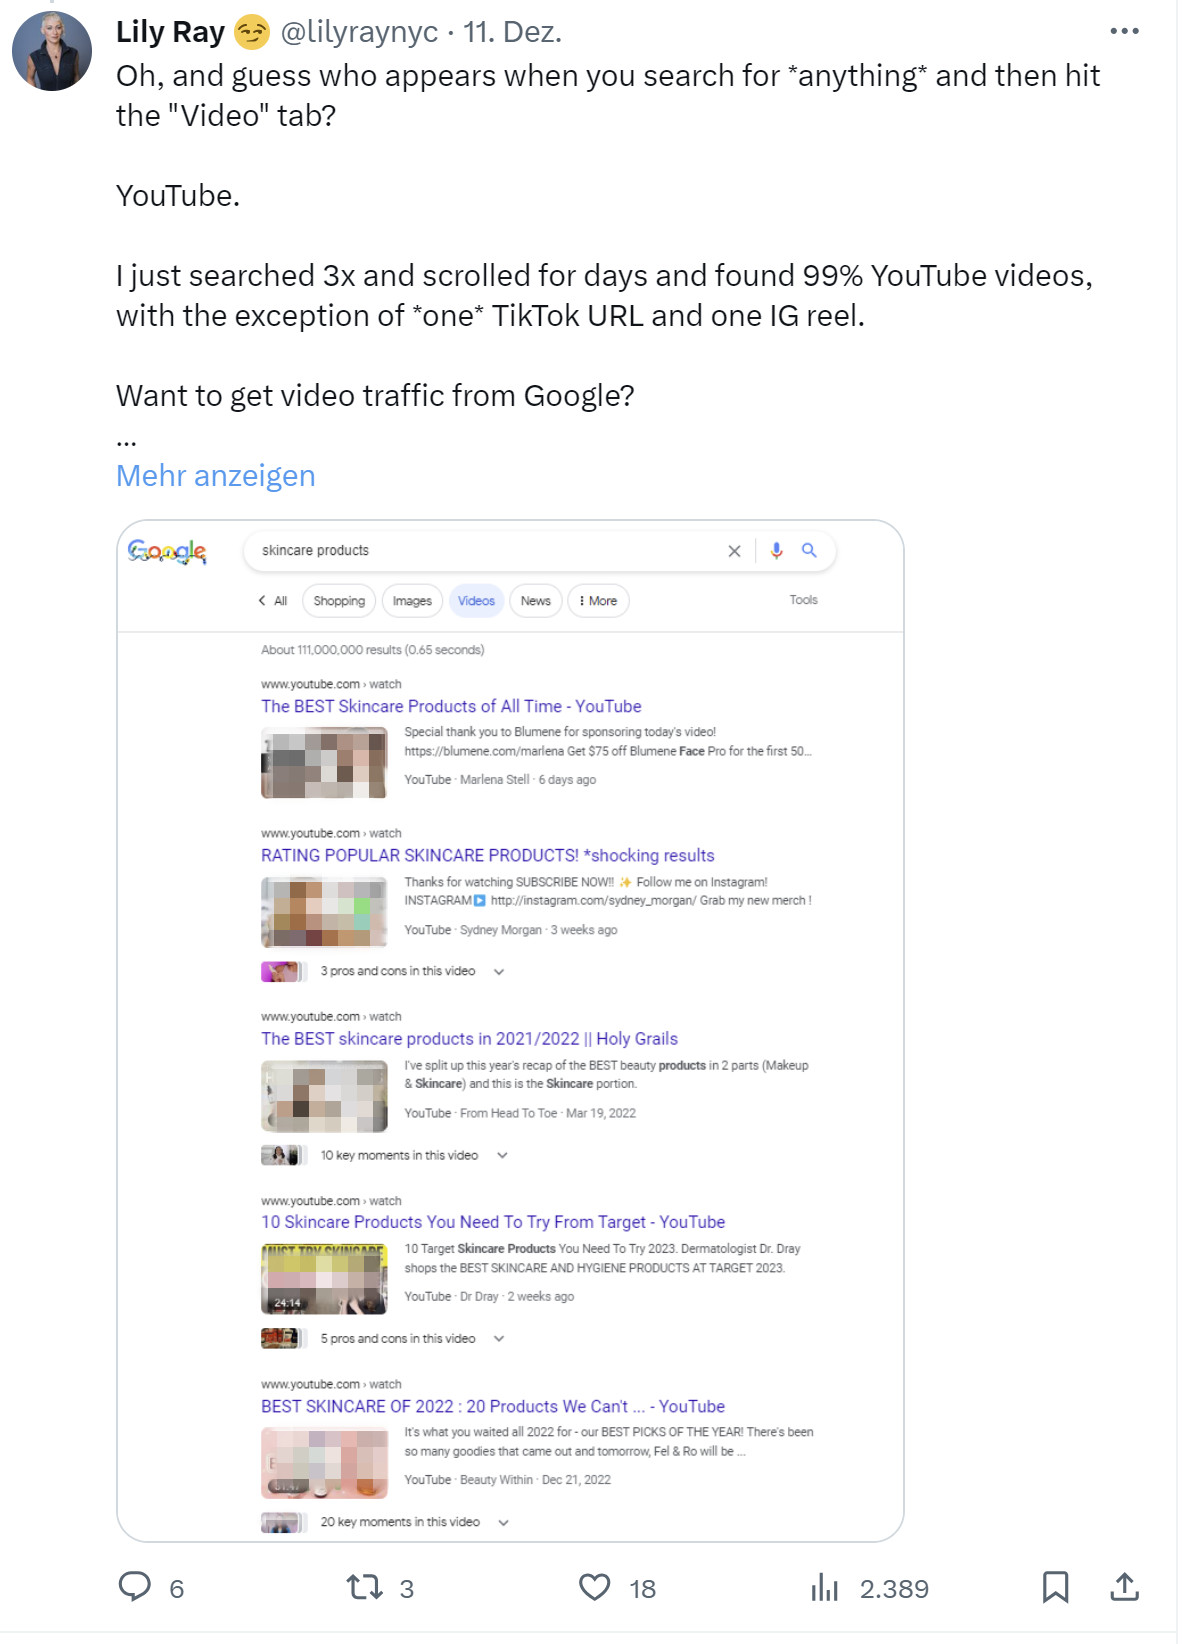
Task: Click the 'YouTube · Marlena Stell · 6 days ago' line
Action: (500, 780)
